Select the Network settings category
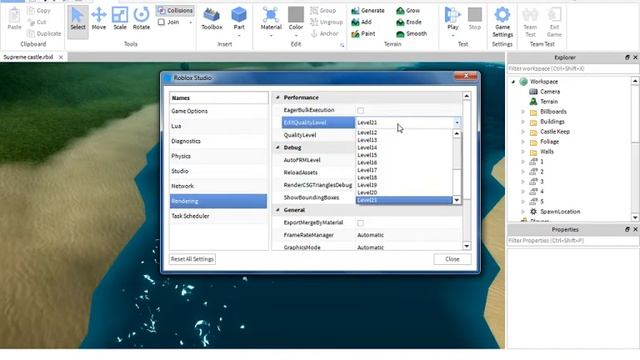This screenshot has width=640, height=360. click(218, 186)
